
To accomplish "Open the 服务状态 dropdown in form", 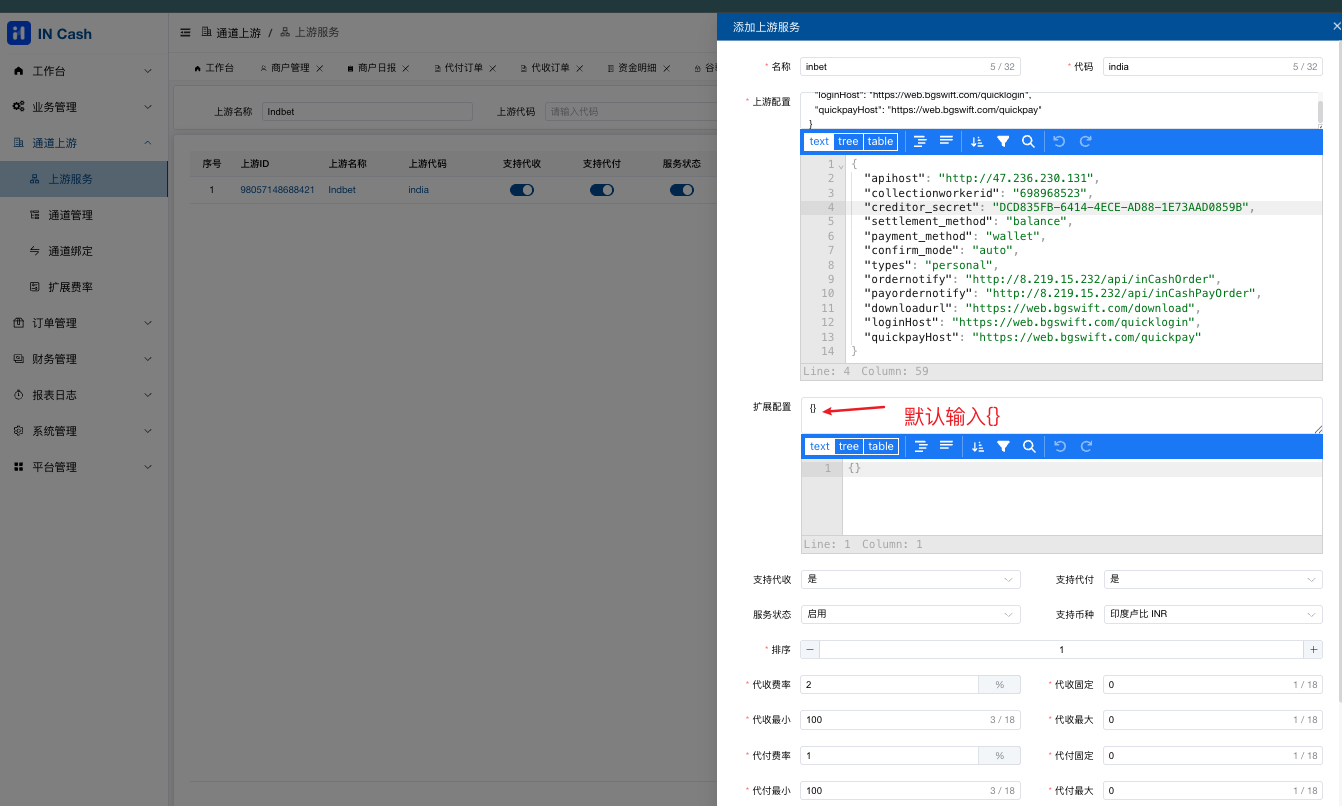I will (910, 614).
